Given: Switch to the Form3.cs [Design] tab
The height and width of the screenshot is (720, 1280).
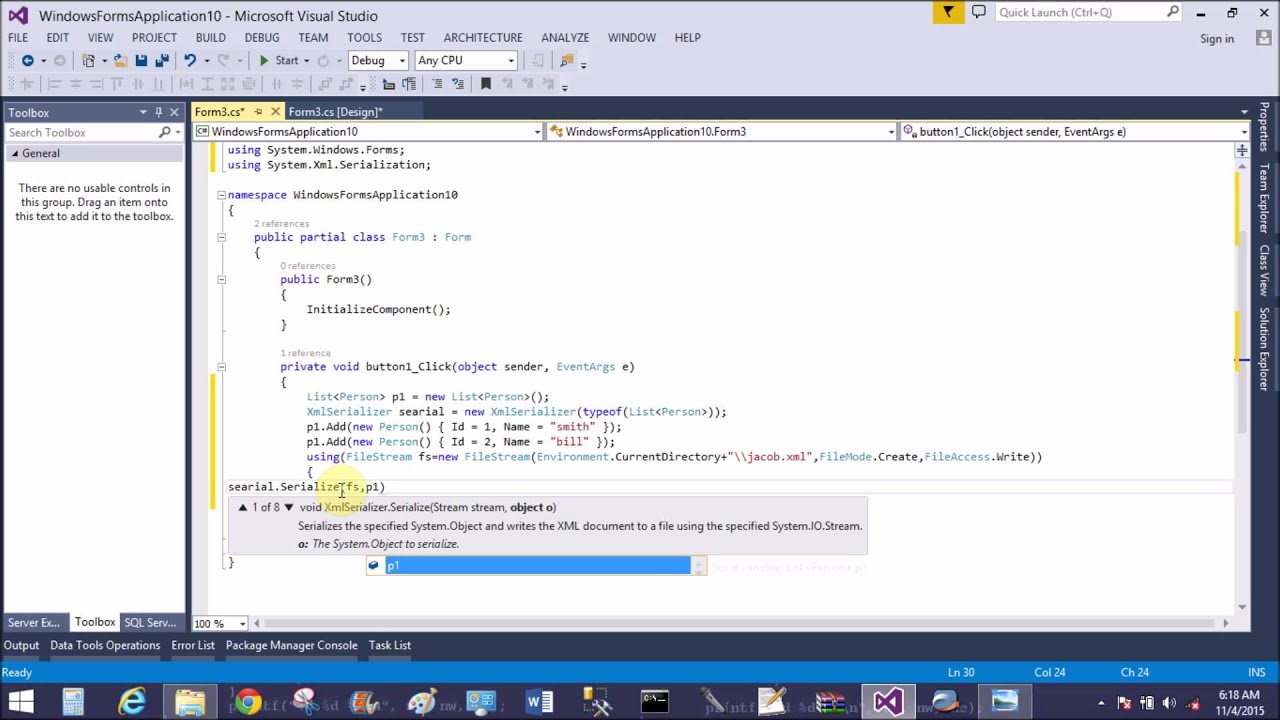Looking at the screenshot, I should pyautogui.click(x=335, y=112).
